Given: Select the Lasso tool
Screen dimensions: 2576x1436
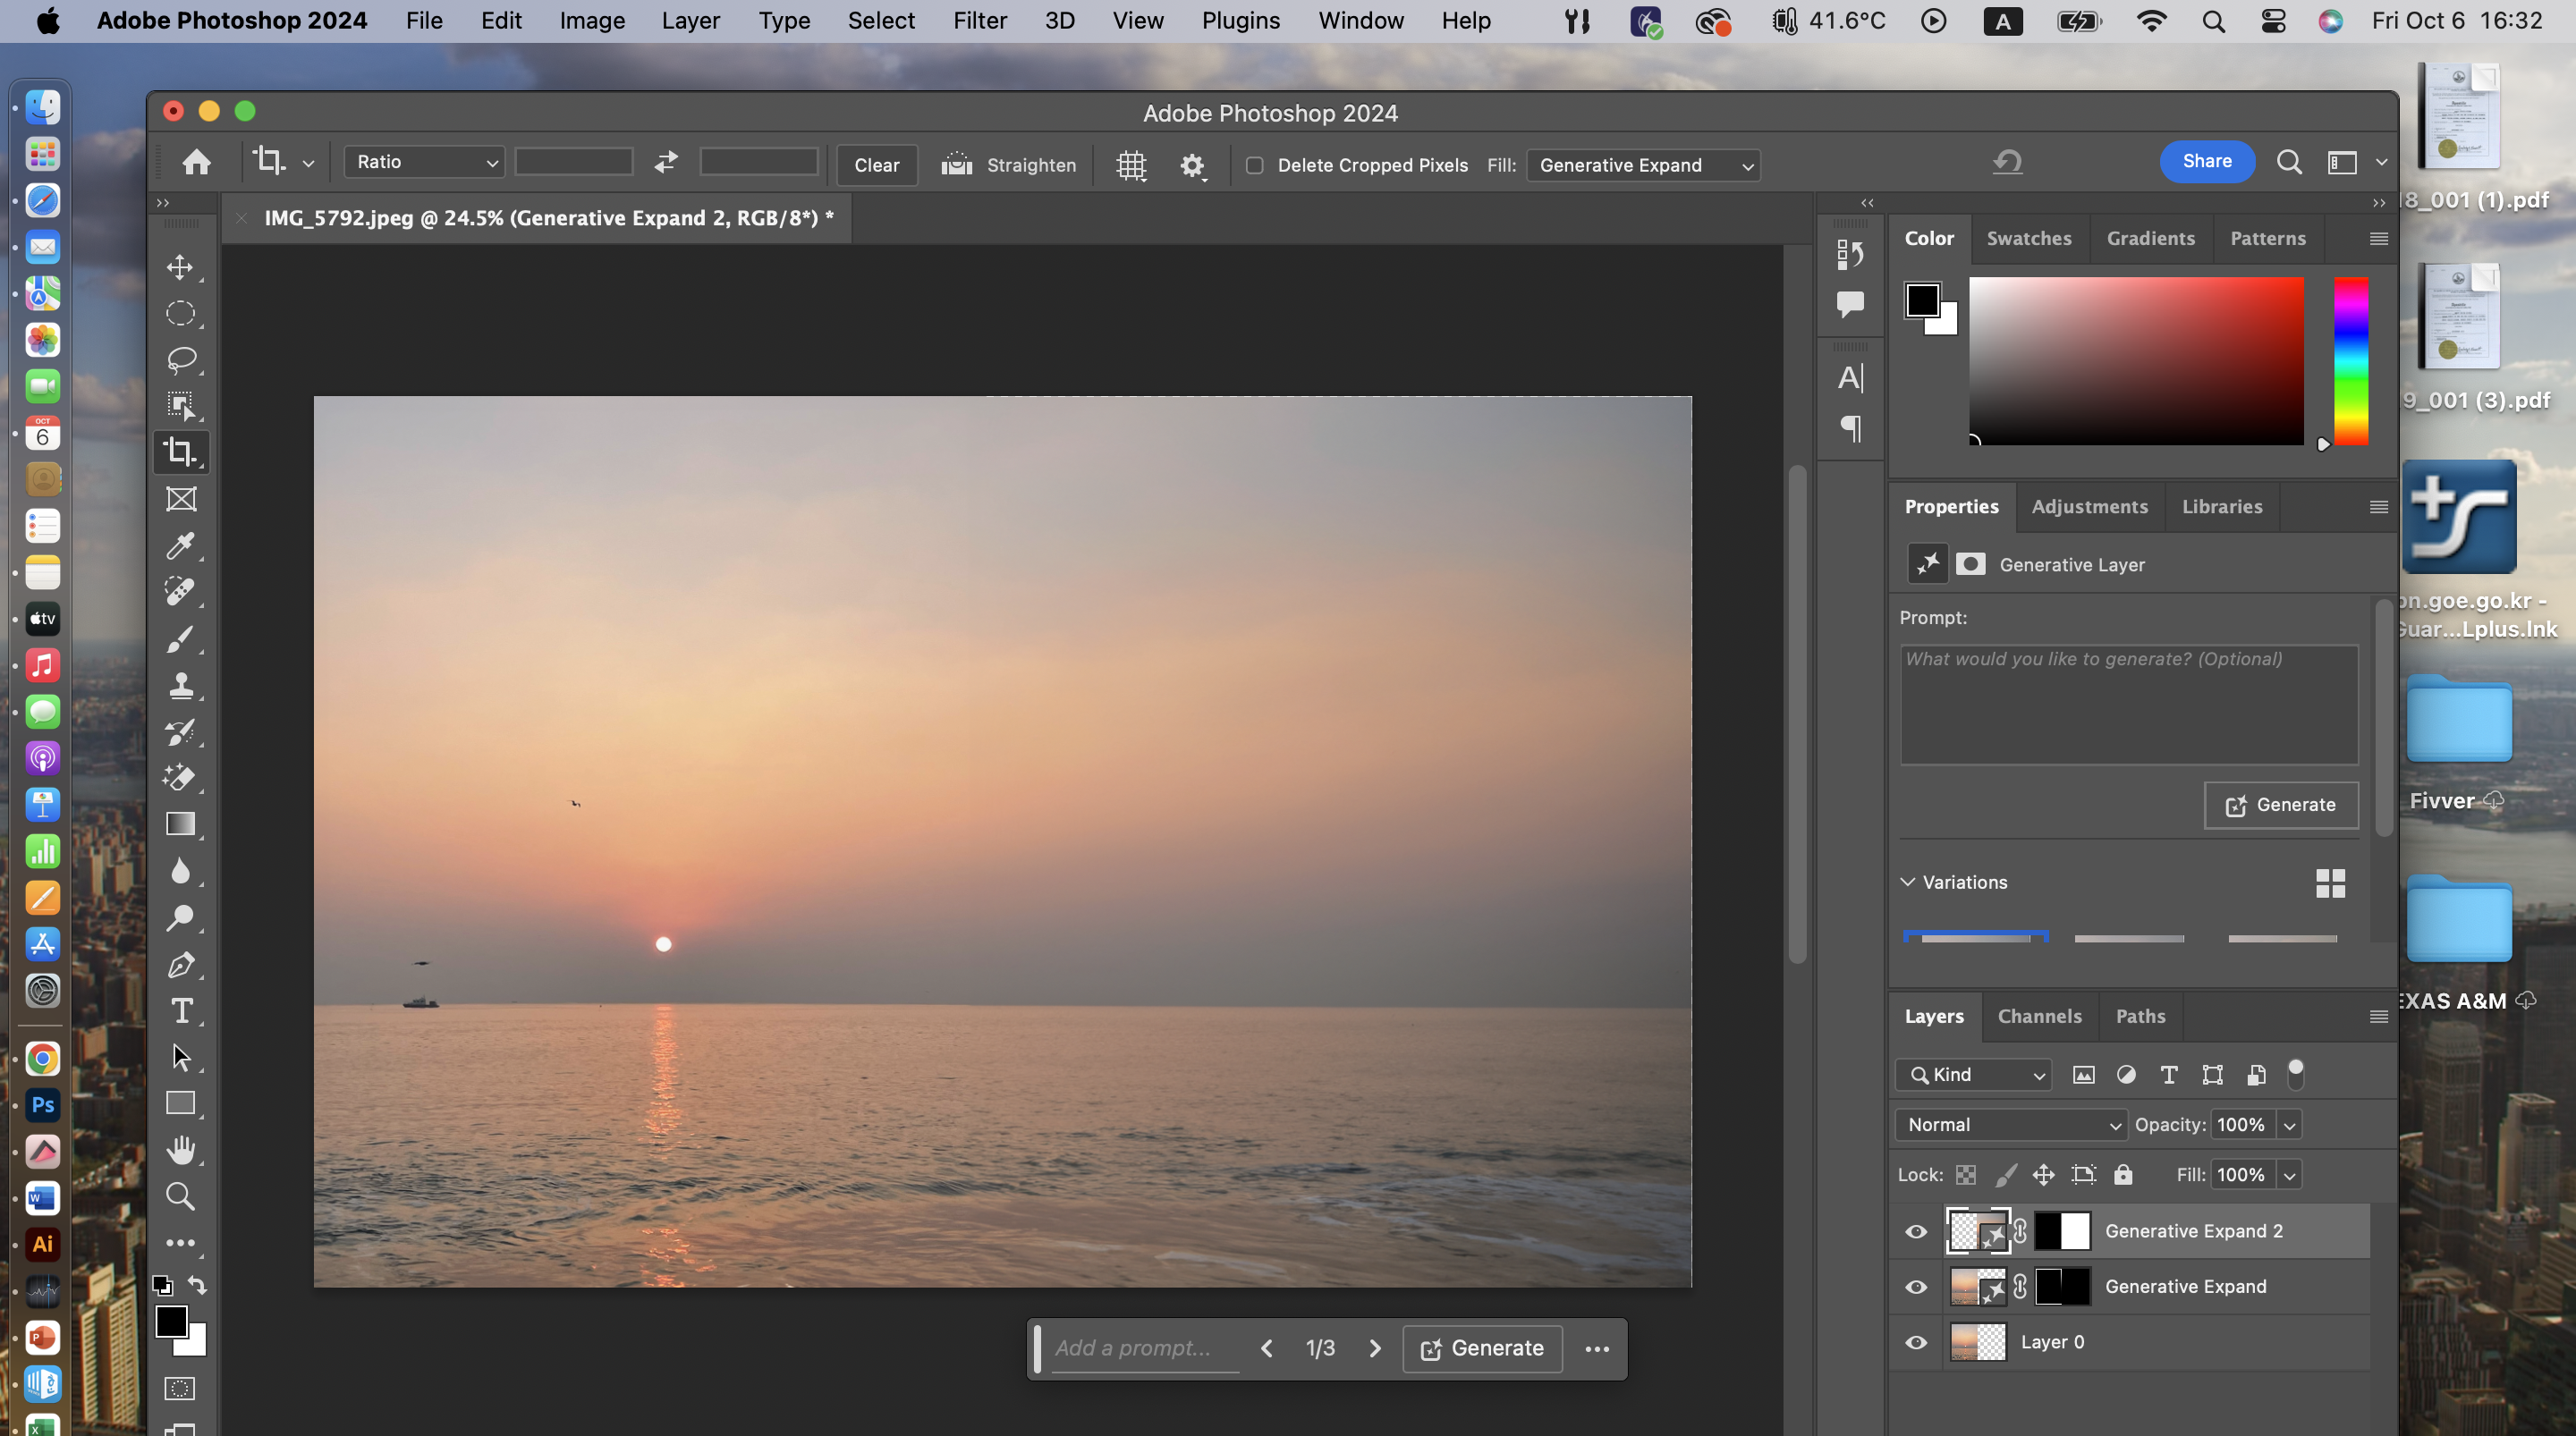Looking at the screenshot, I should click(x=180, y=359).
